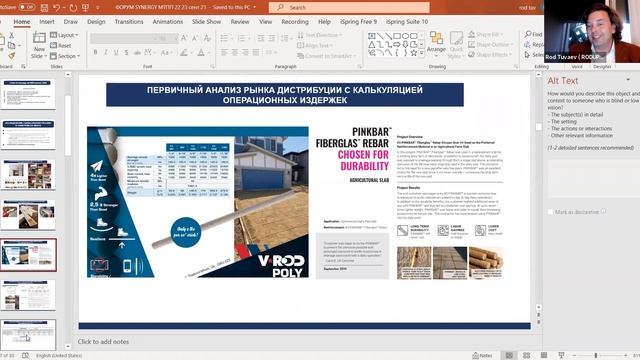This screenshot has height=360, width=640.
Task: Open the Alt Text pane options arrow
Action: point(628,80)
